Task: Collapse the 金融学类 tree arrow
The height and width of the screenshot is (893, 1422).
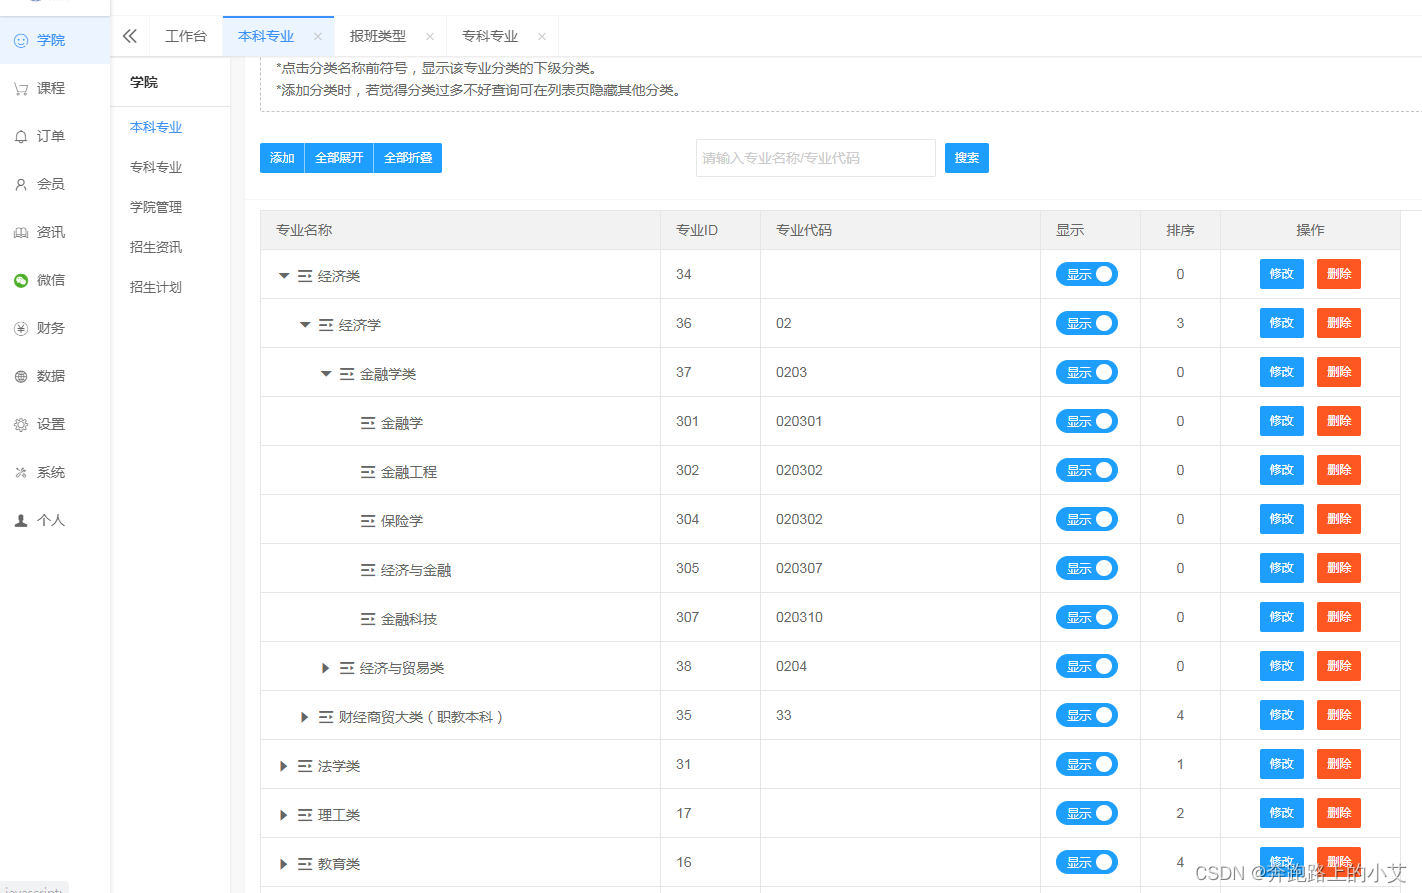Action: click(326, 374)
